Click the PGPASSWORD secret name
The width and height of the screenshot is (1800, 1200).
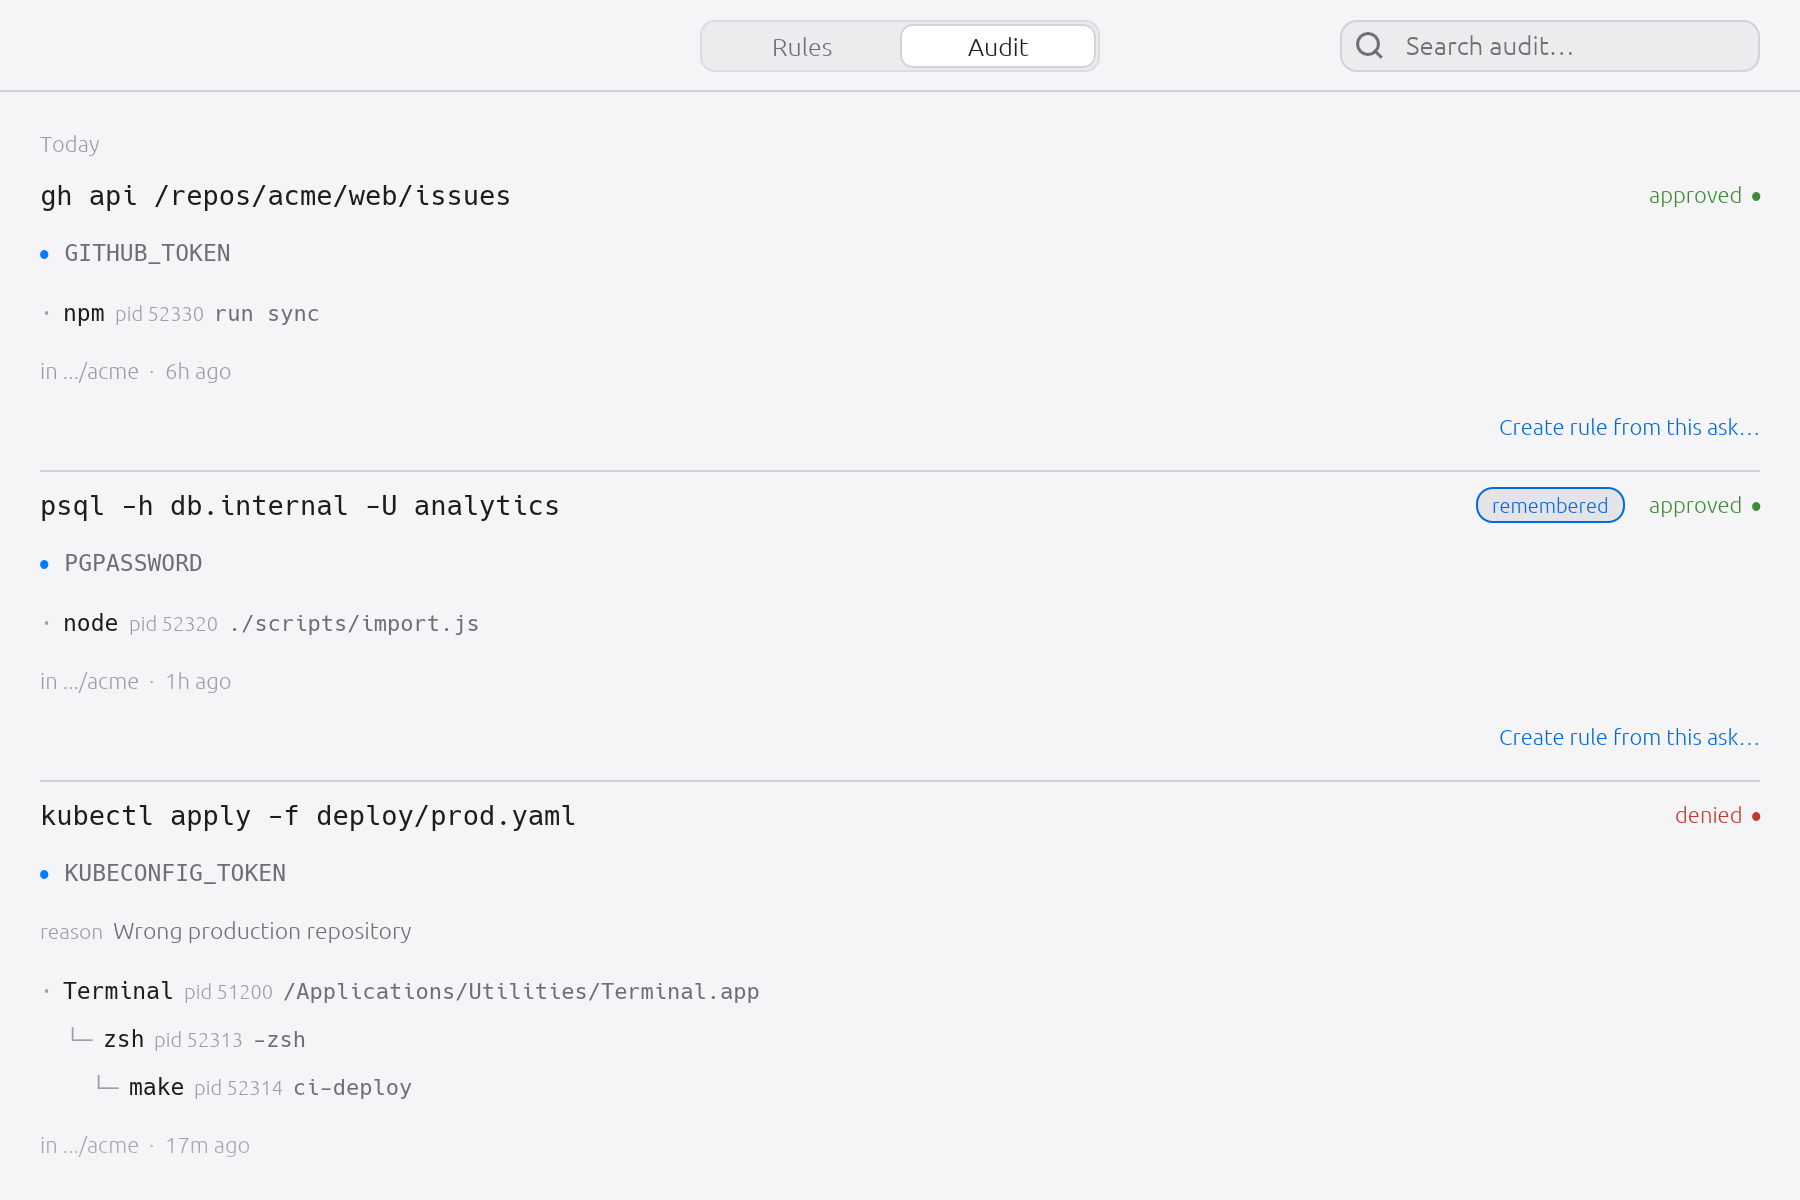pos(133,564)
